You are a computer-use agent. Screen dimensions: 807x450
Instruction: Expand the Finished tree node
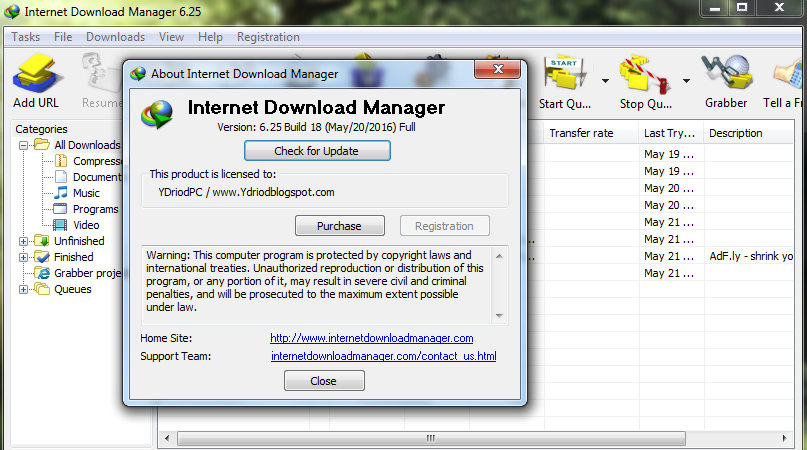(x=23, y=257)
